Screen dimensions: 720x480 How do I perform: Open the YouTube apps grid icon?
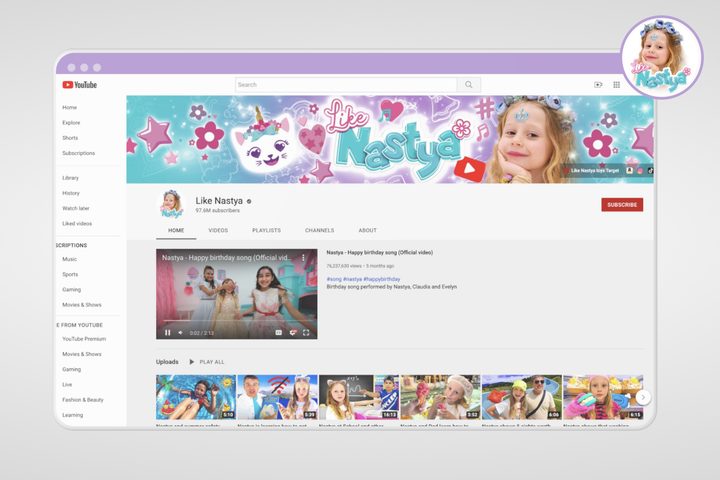click(617, 85)
